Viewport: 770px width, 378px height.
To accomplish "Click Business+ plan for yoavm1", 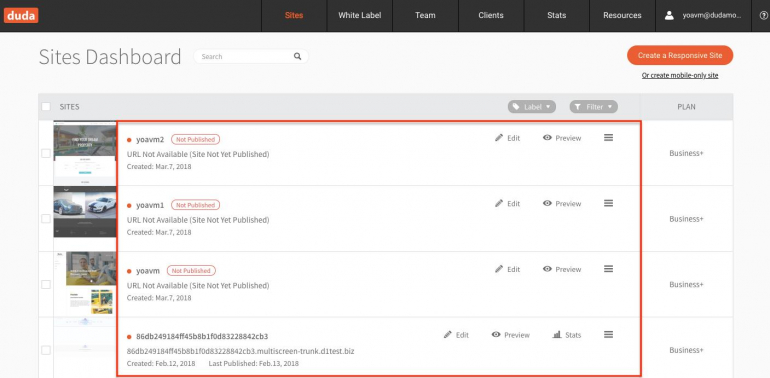I will tap(687, 218).
